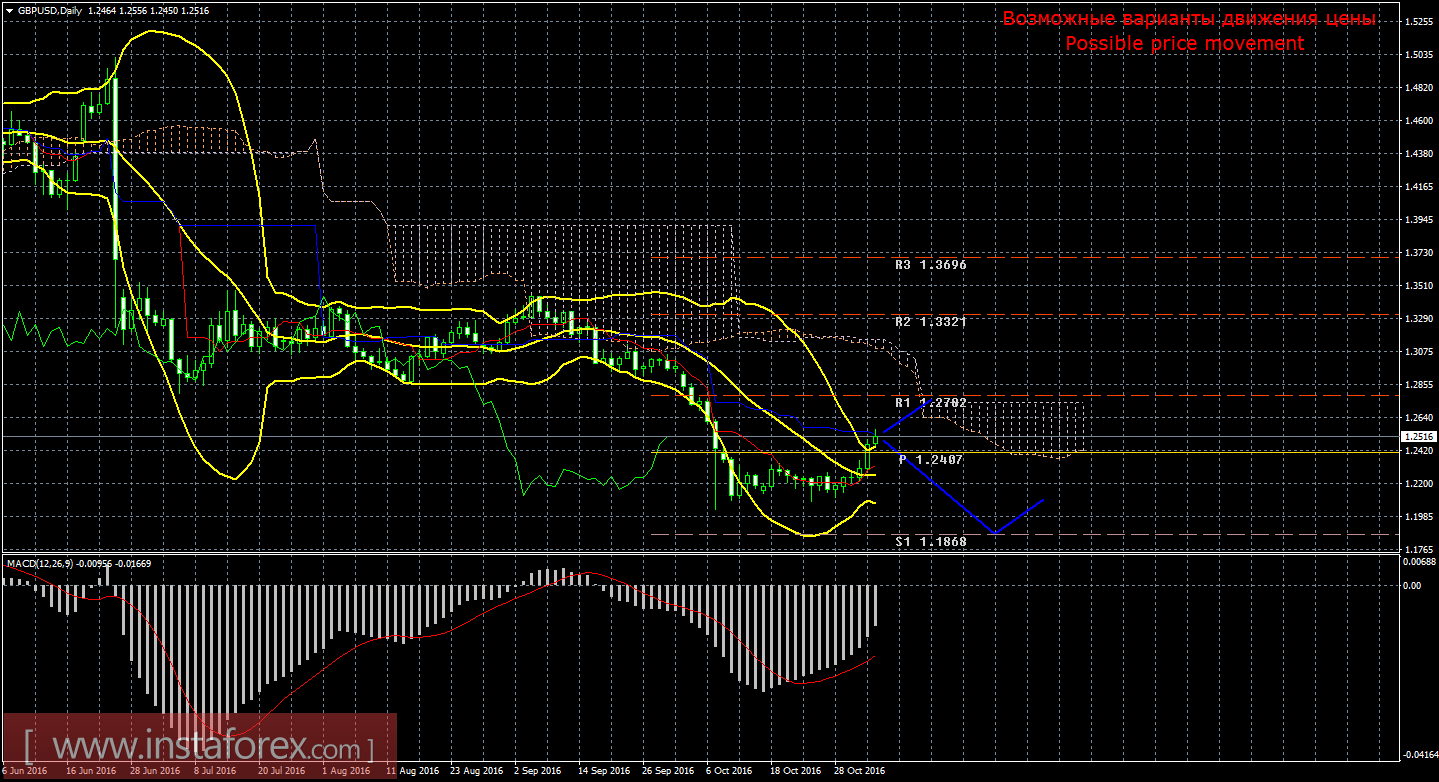
Task: Click the 1.3075 price scale value
Action: 1418,352
